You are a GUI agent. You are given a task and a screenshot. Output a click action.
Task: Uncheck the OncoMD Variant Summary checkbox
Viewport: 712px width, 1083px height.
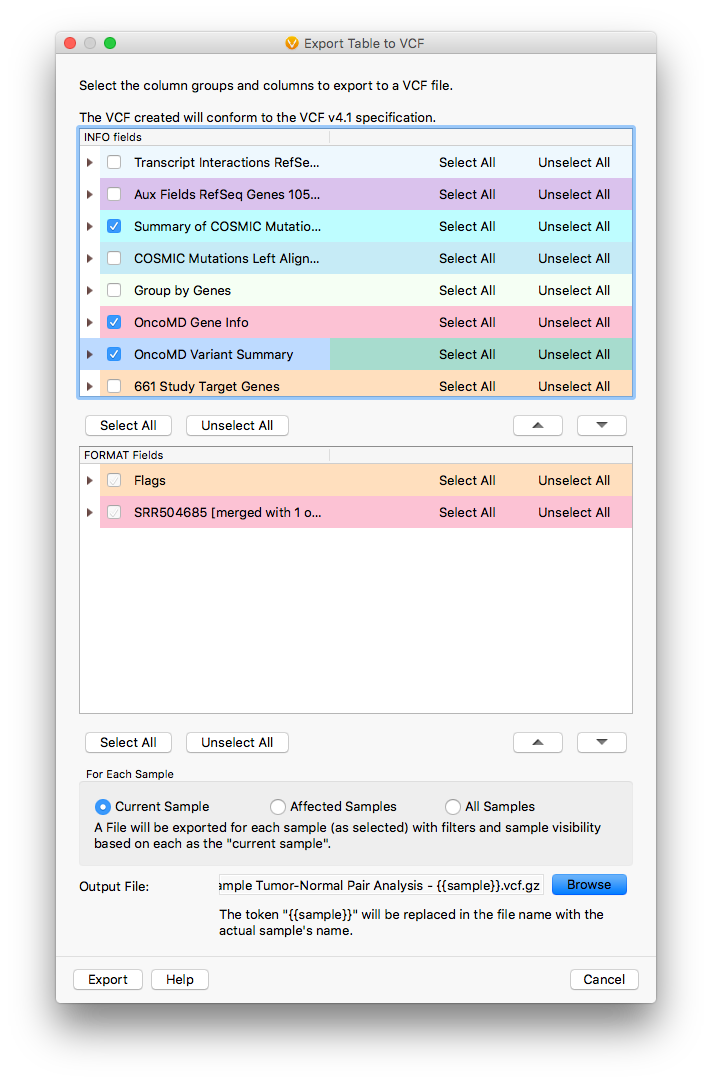pyautogui.click(x=114, y=354)
